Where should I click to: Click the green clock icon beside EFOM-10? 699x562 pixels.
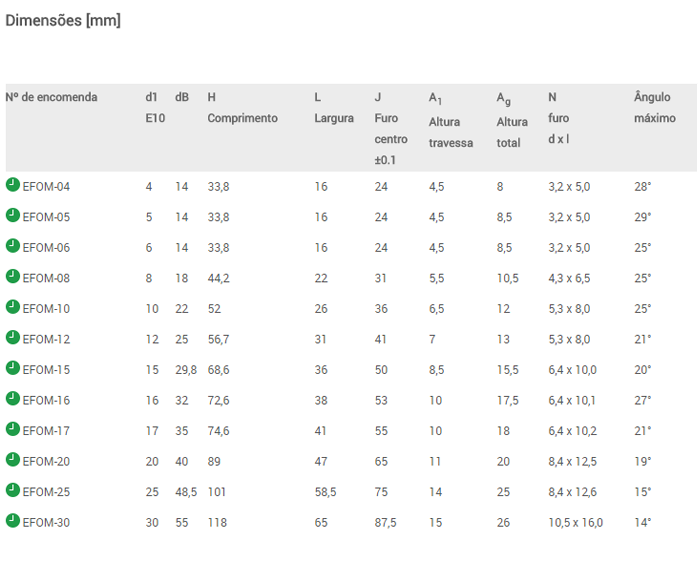click(x=13, y=307)
